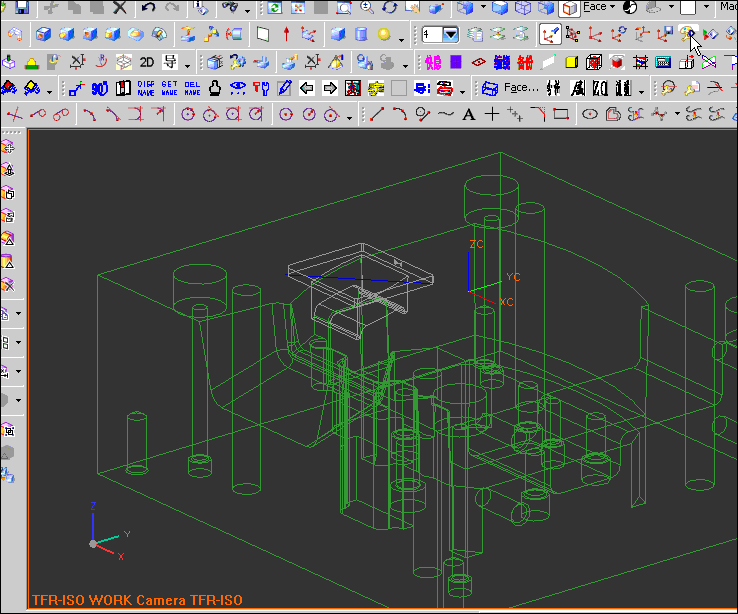Click the SET NAME button

click(169, 88)
